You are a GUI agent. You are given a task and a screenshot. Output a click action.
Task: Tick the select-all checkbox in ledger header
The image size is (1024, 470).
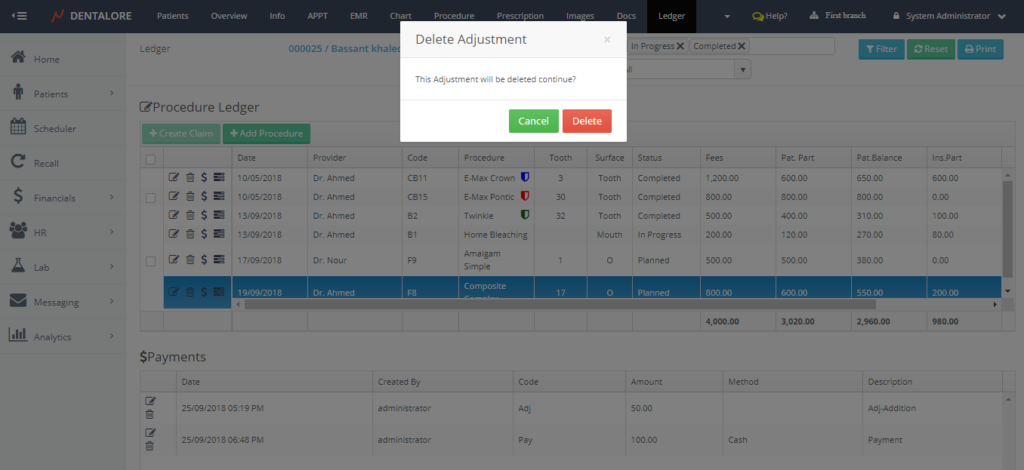pos(150,158)
